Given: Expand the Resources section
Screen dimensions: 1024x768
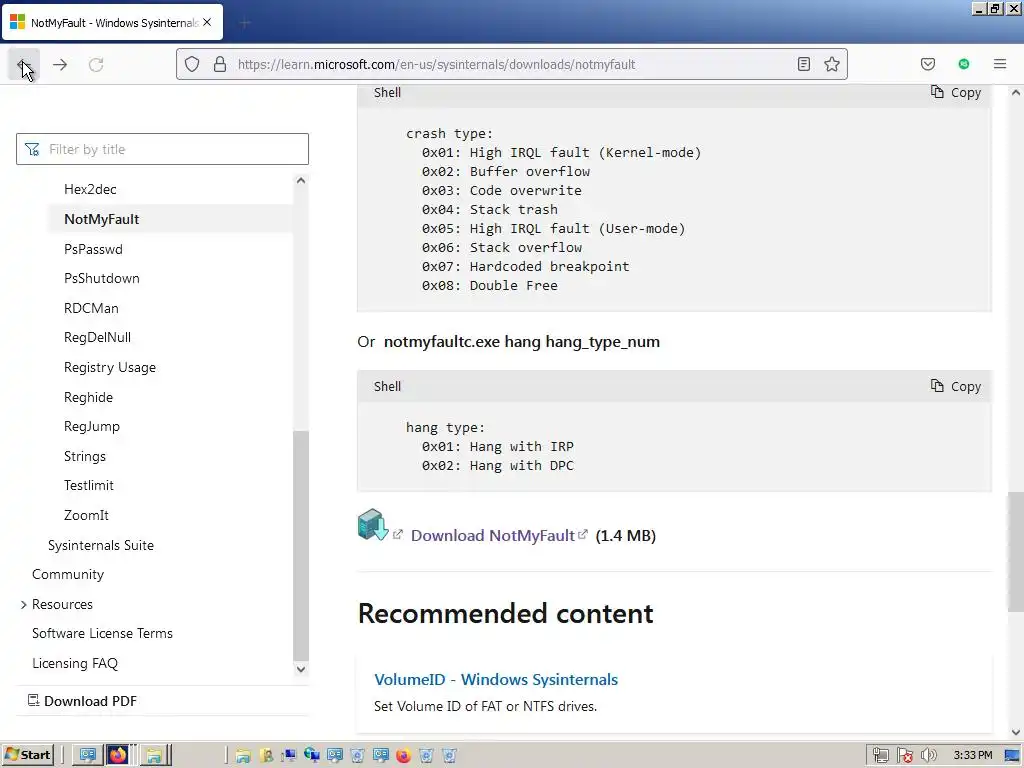Looking at the screenshot, I should 24,604.
